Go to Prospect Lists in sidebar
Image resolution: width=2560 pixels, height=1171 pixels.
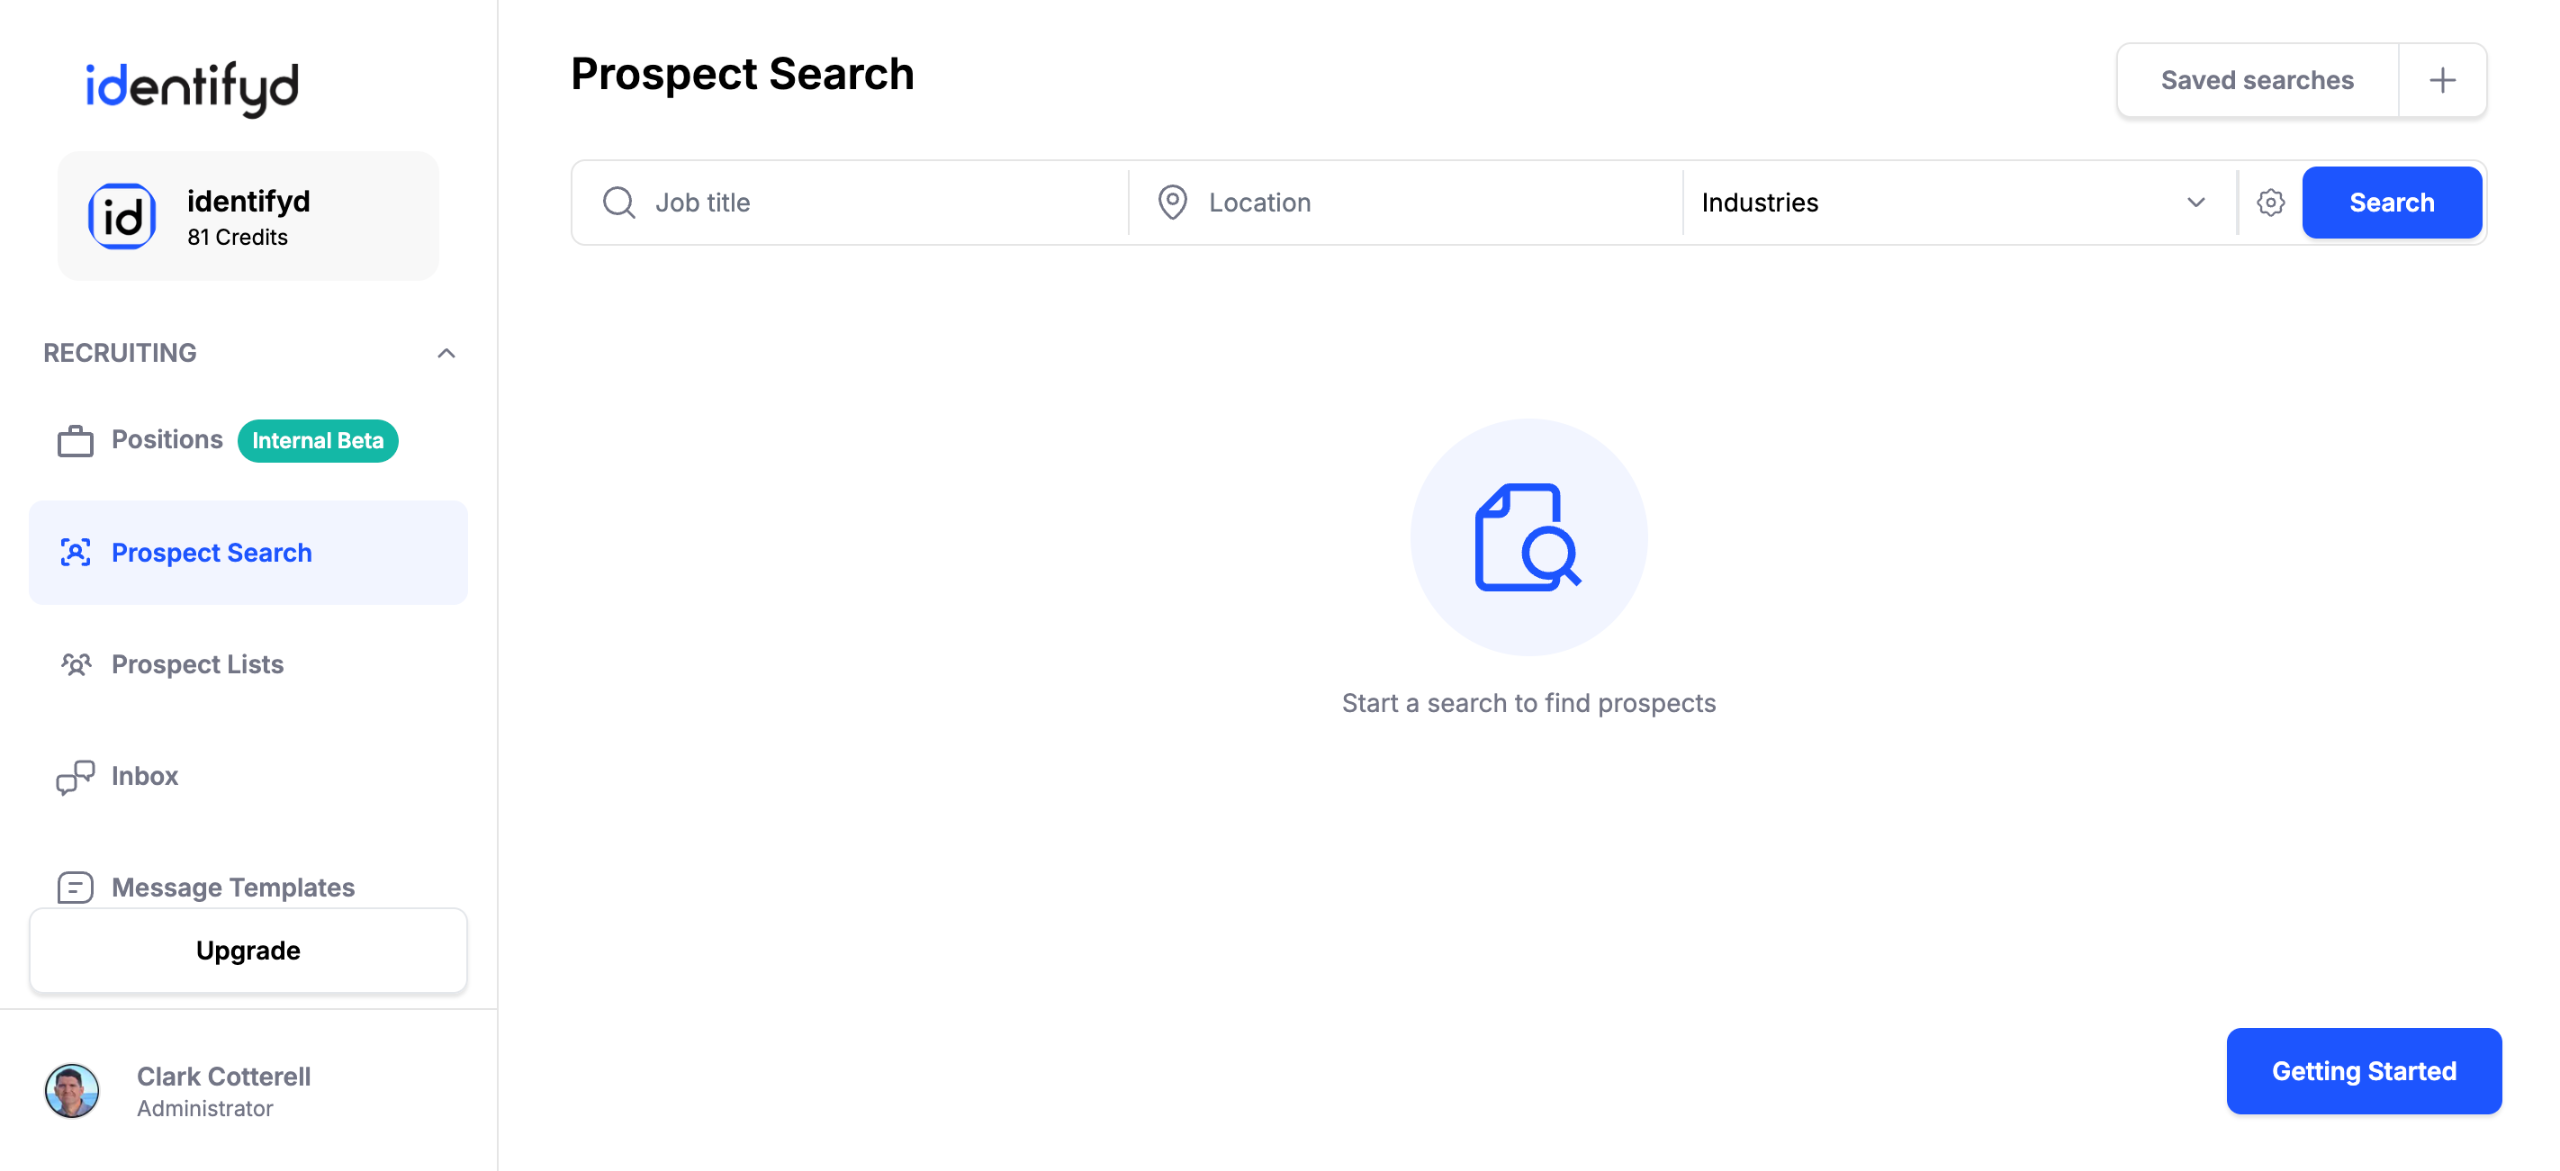[x=198, y=665]
